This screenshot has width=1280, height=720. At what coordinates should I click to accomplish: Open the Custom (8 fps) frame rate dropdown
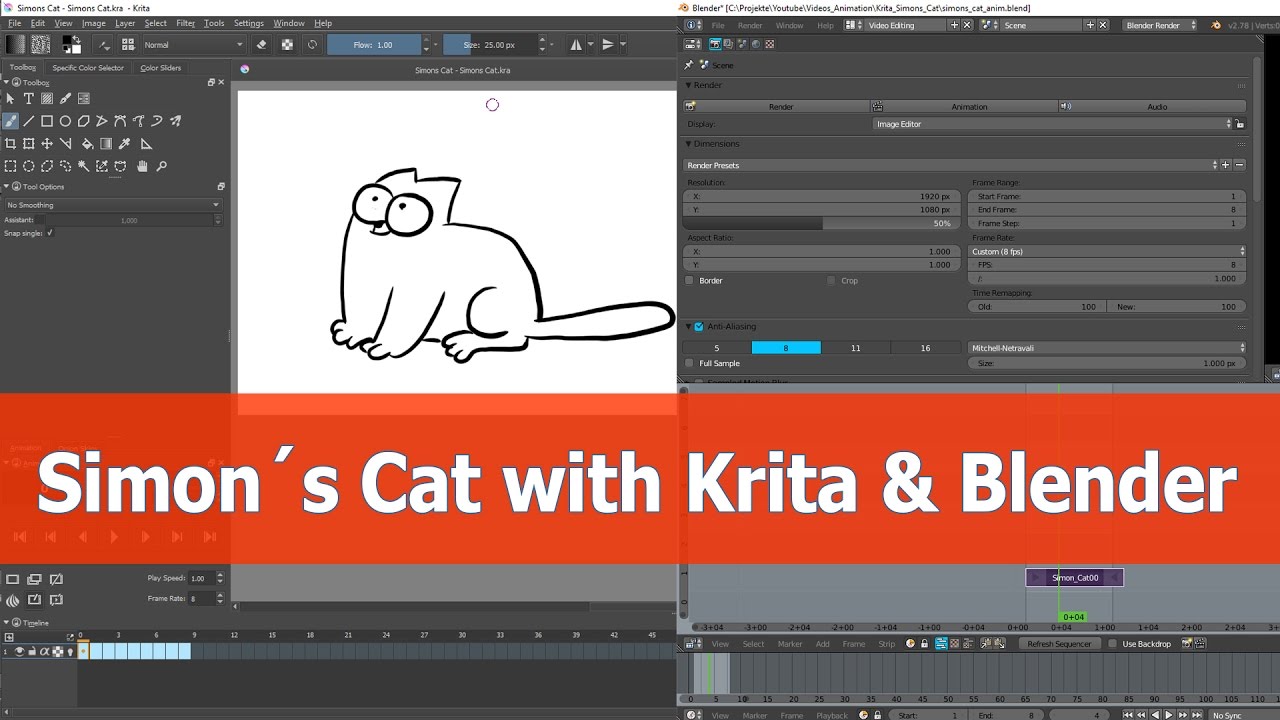pos(1109,252)
